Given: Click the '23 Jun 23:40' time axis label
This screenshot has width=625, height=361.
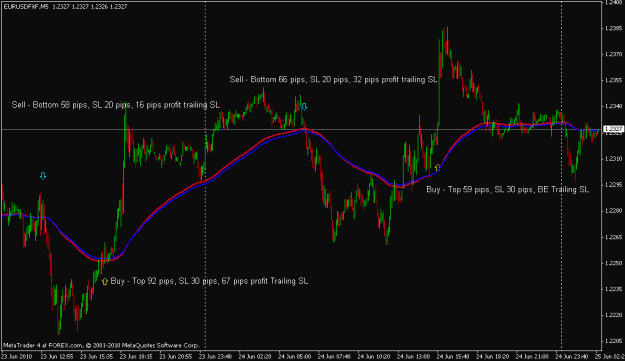Looking at the screenshot, I should [215, 356].
